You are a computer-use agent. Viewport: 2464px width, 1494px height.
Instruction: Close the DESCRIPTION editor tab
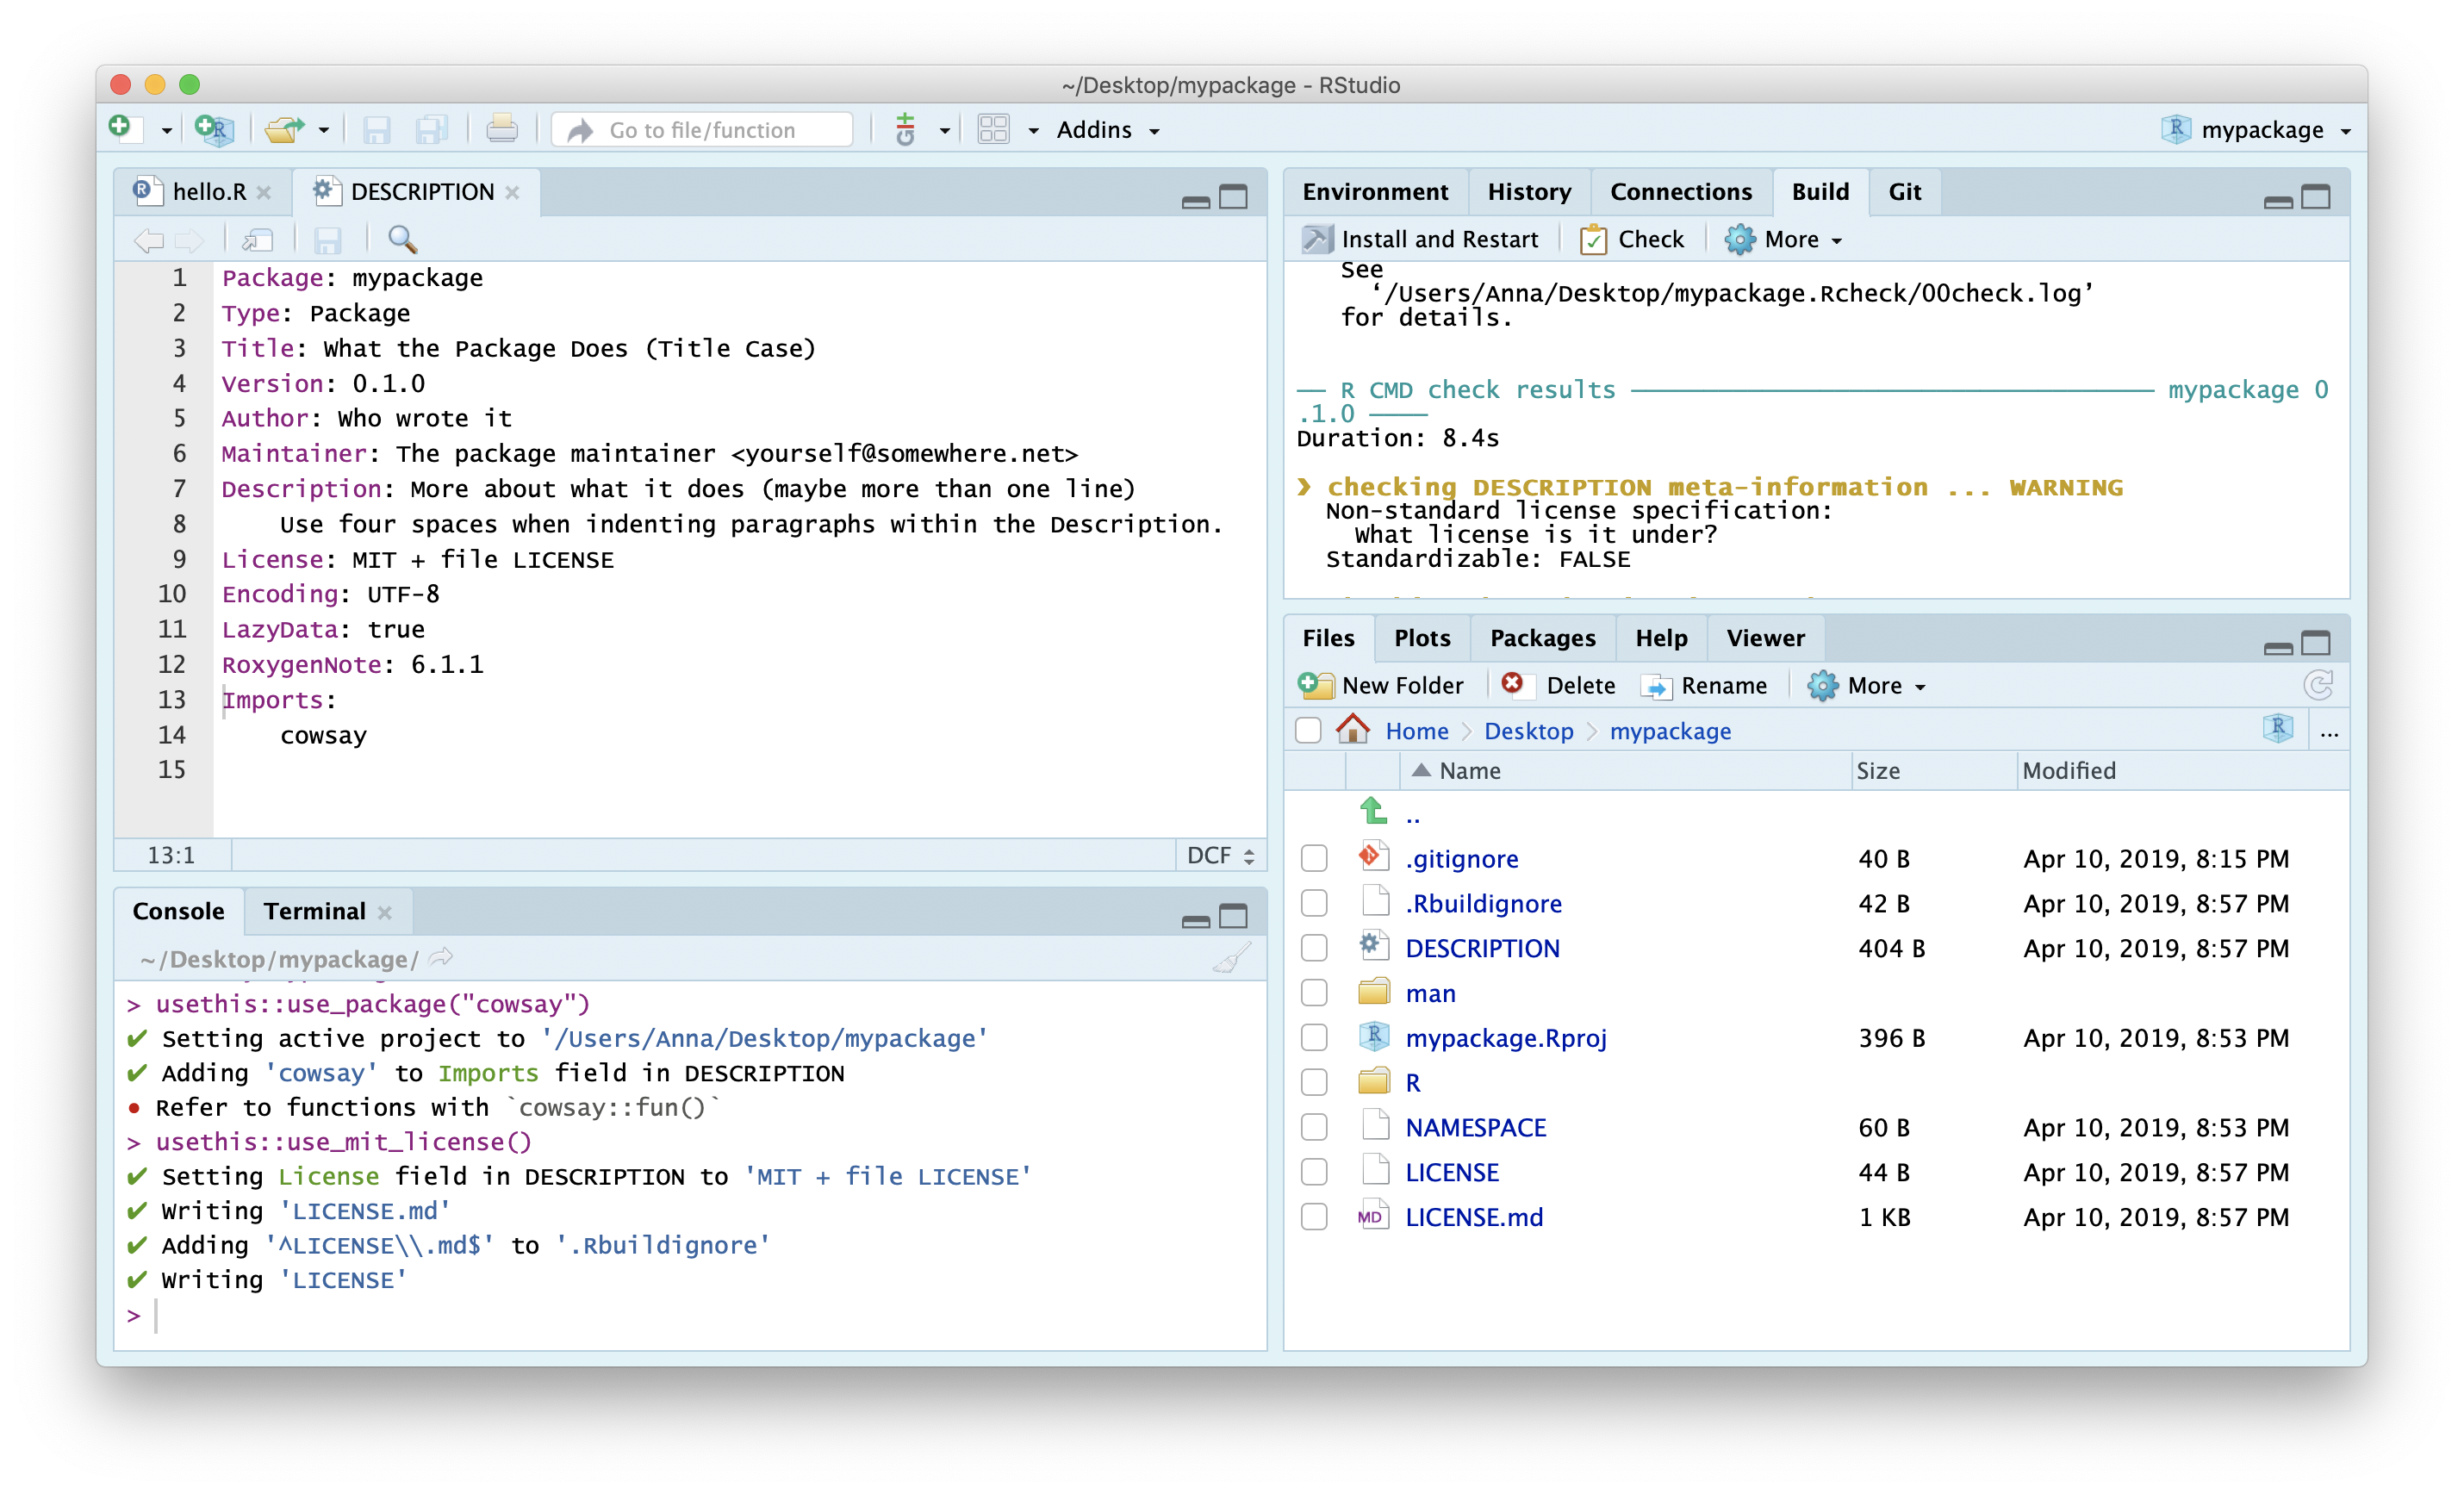tap(512, 192)
